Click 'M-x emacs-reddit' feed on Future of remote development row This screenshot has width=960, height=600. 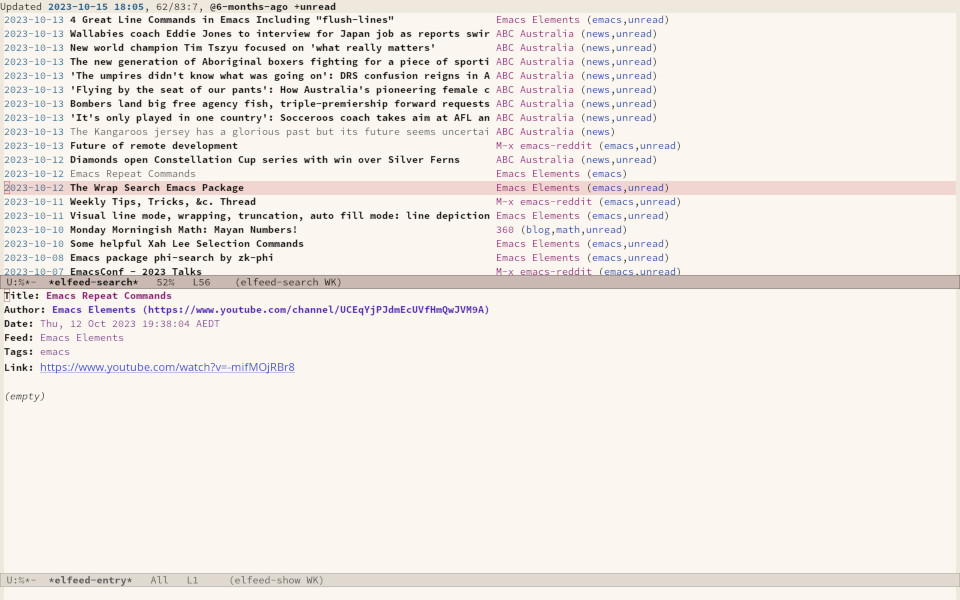pyautogui.click(x=544, y=146)
